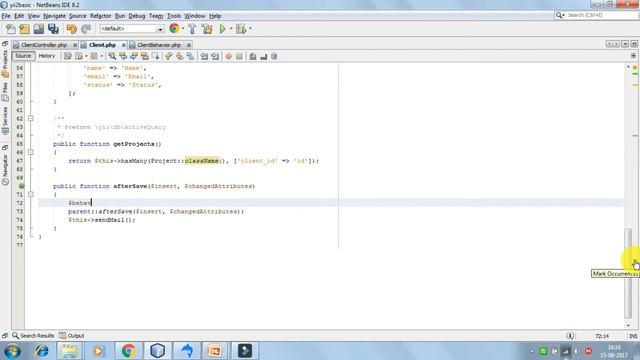Click the Previous Bookmark icon

coord(169,56)
